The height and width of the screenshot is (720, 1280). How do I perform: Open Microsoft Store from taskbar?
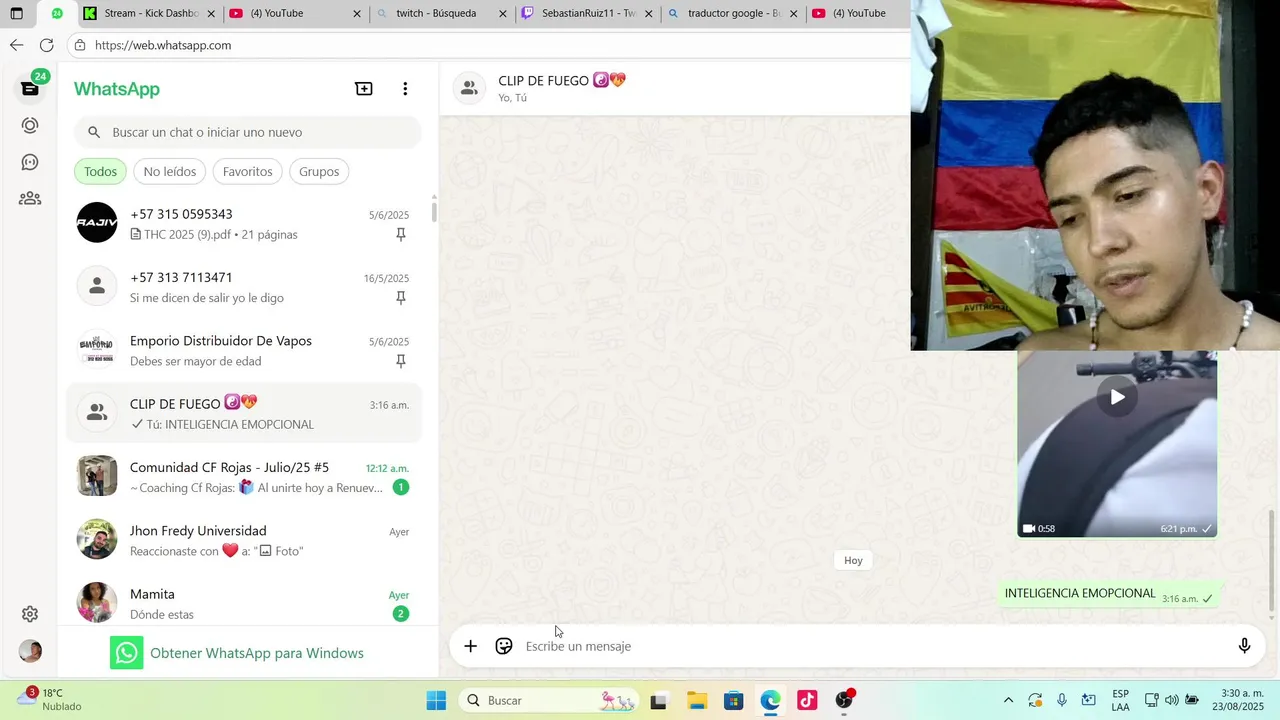733,700
